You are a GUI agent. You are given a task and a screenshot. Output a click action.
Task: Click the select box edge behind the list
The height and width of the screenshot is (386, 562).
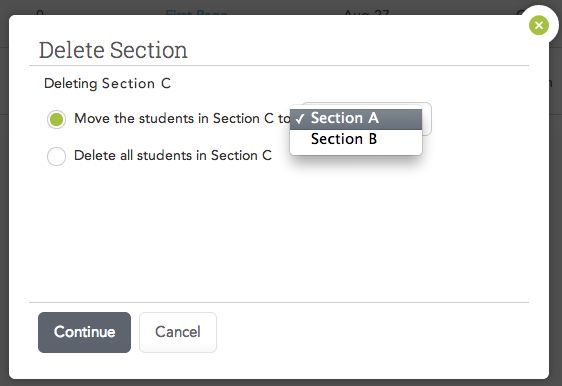point(427,119)
